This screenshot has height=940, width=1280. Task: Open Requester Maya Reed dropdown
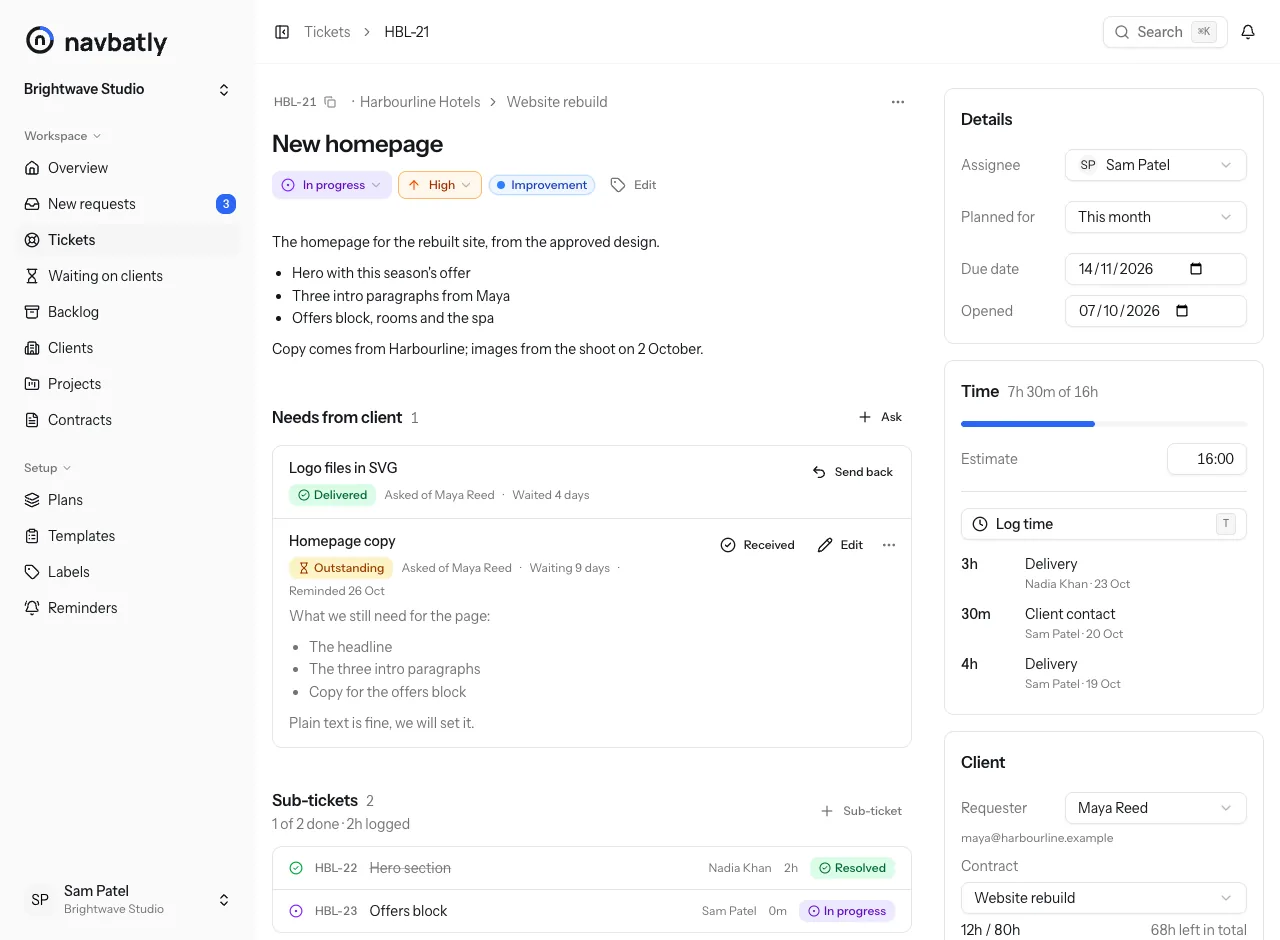pos(1156,808)
